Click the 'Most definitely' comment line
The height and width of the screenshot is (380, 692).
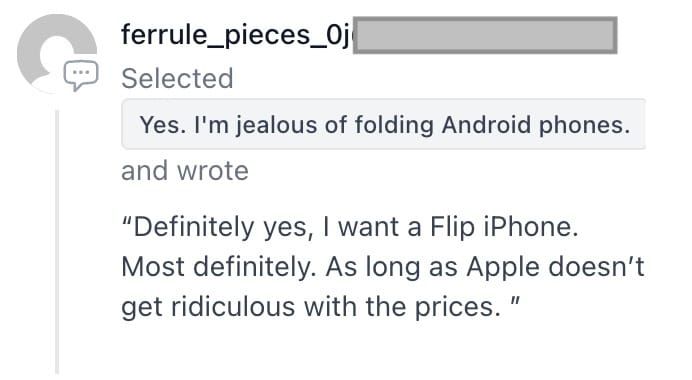[x=383, y=267]
